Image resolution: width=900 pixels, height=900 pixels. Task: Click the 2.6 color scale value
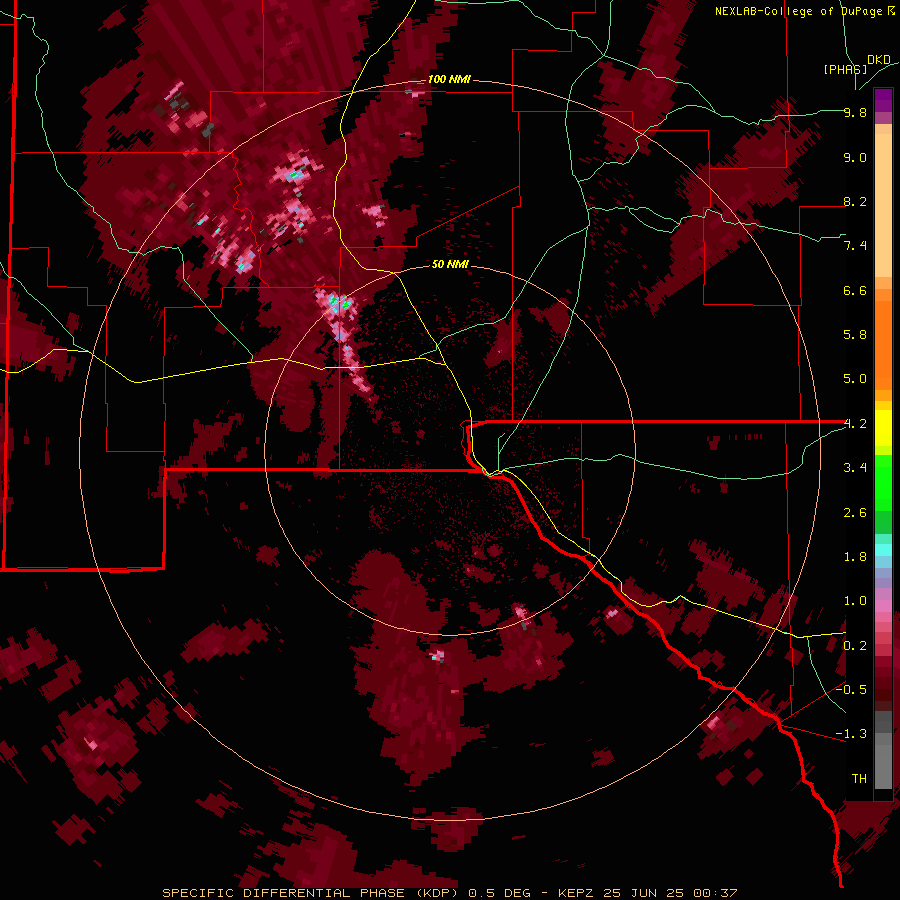pos(855,513)
